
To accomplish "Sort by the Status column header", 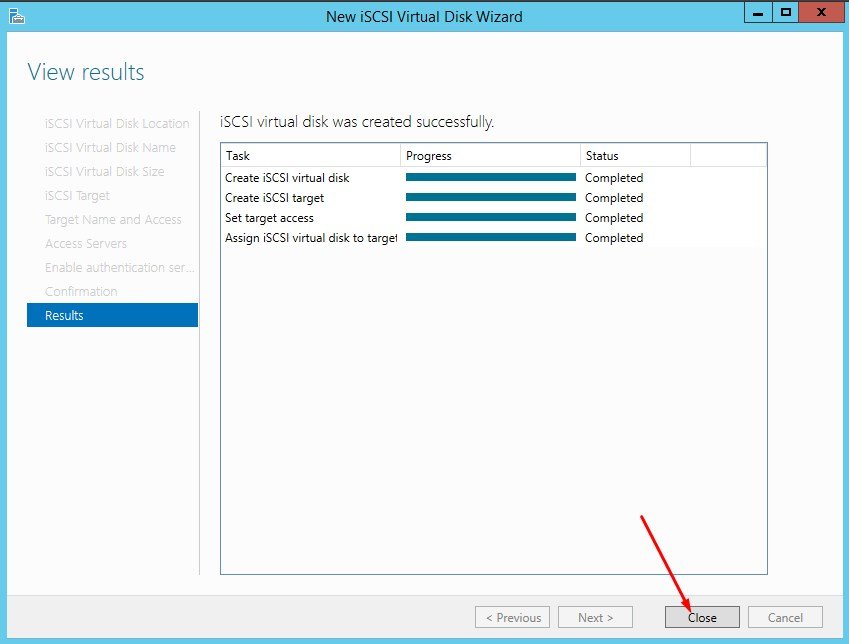I will [x=635, y=155].
